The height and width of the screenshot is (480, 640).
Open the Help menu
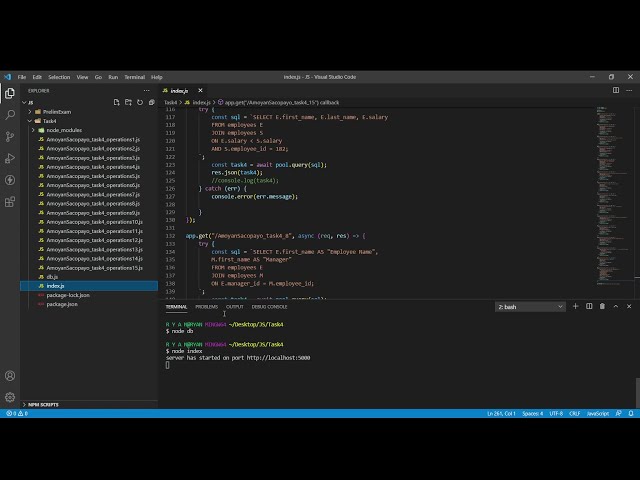(x=156, y=77)
